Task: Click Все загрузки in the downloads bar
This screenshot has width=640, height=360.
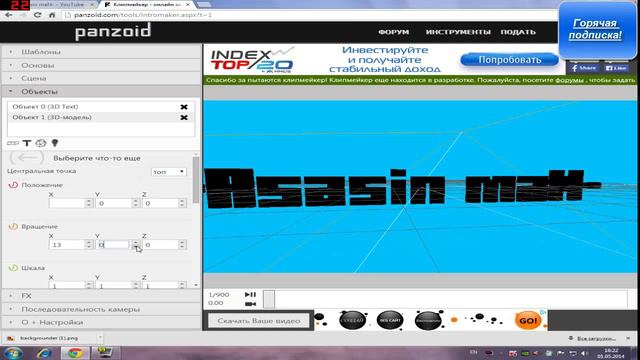Action: coord(592,338)
